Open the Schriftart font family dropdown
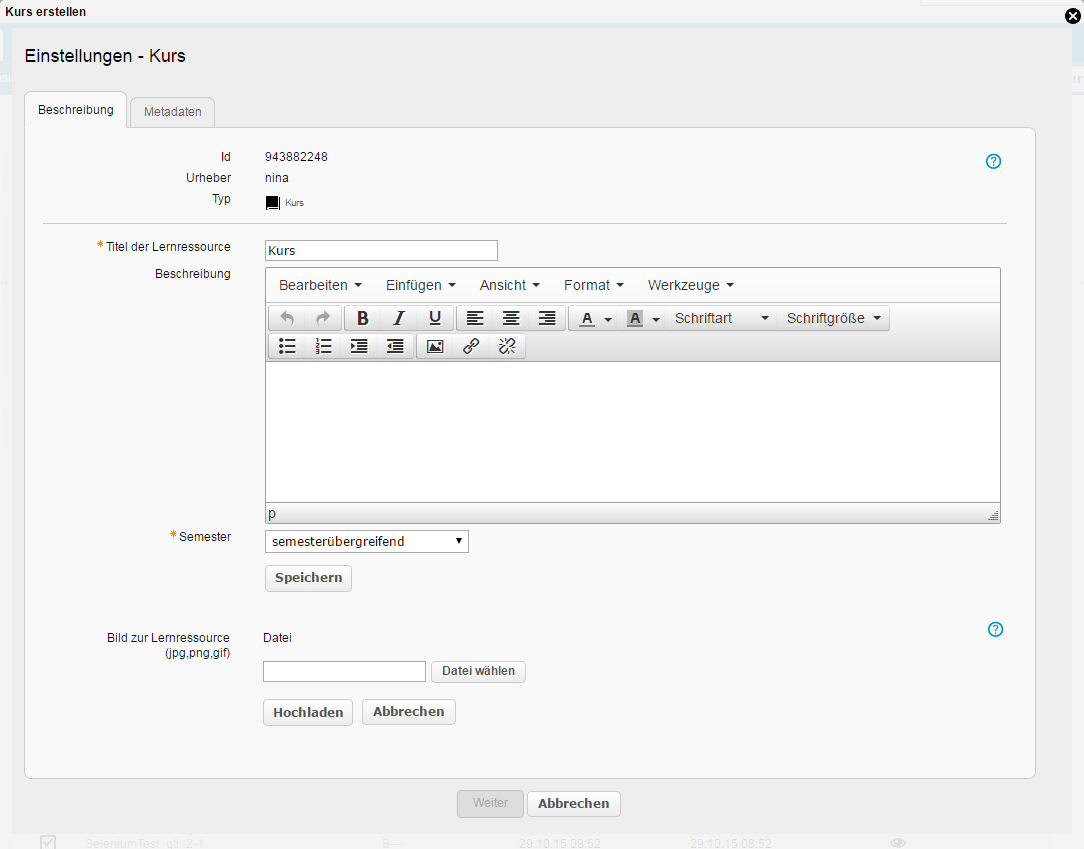Screen dimensions: 1084x849 (x=722, y=318)
